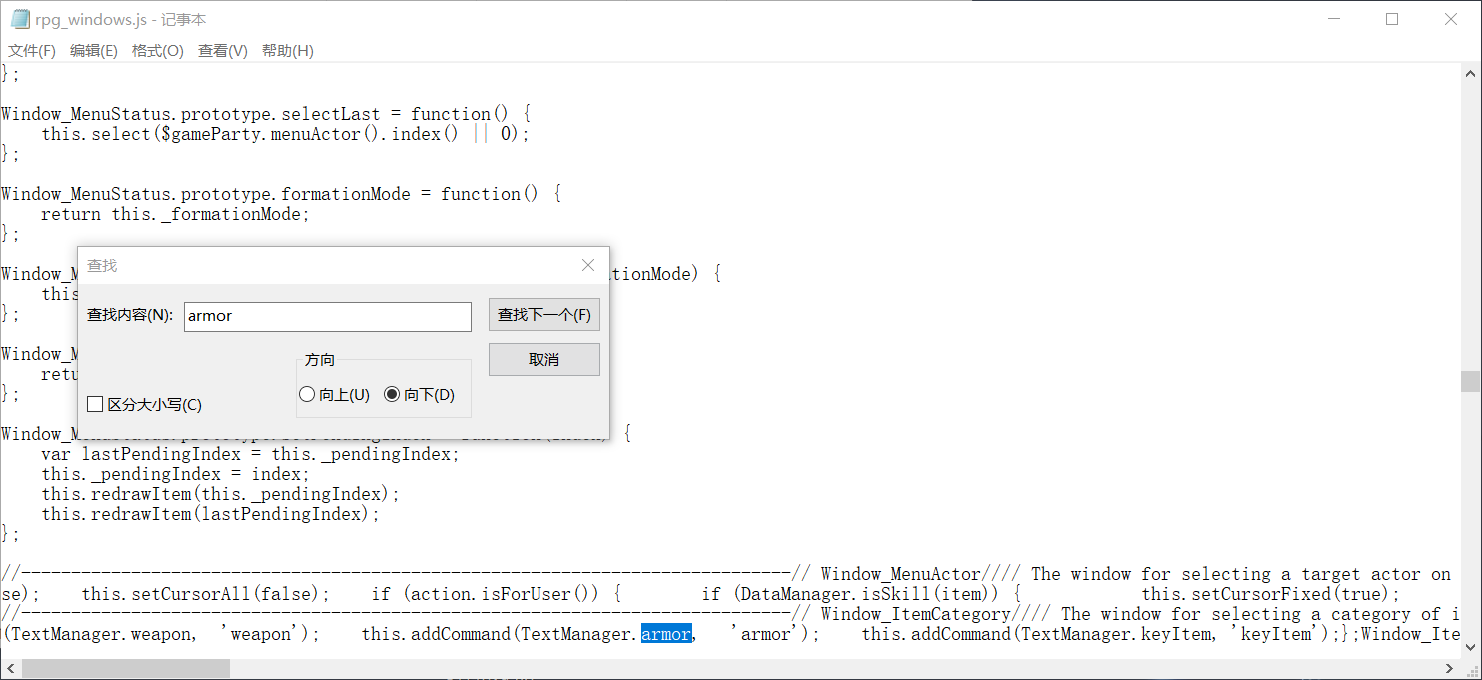Close the rpg_windows.js Notepad window

coord(1451,19)
